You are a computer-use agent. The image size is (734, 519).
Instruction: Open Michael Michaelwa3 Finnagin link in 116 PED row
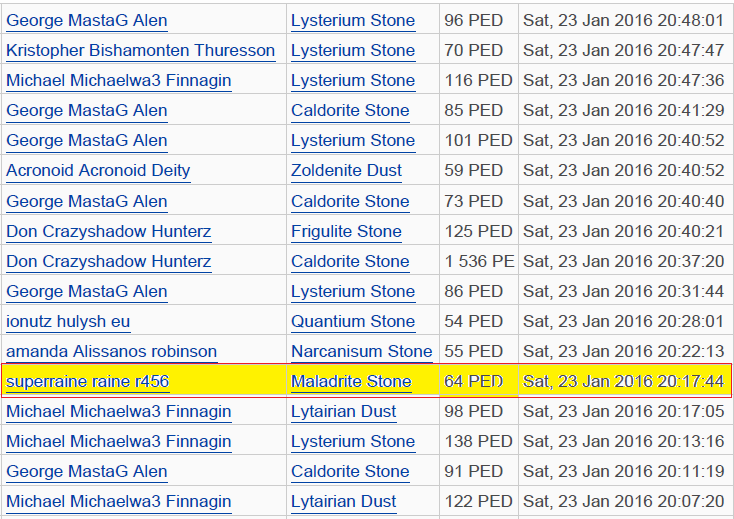tap(119, 80)
